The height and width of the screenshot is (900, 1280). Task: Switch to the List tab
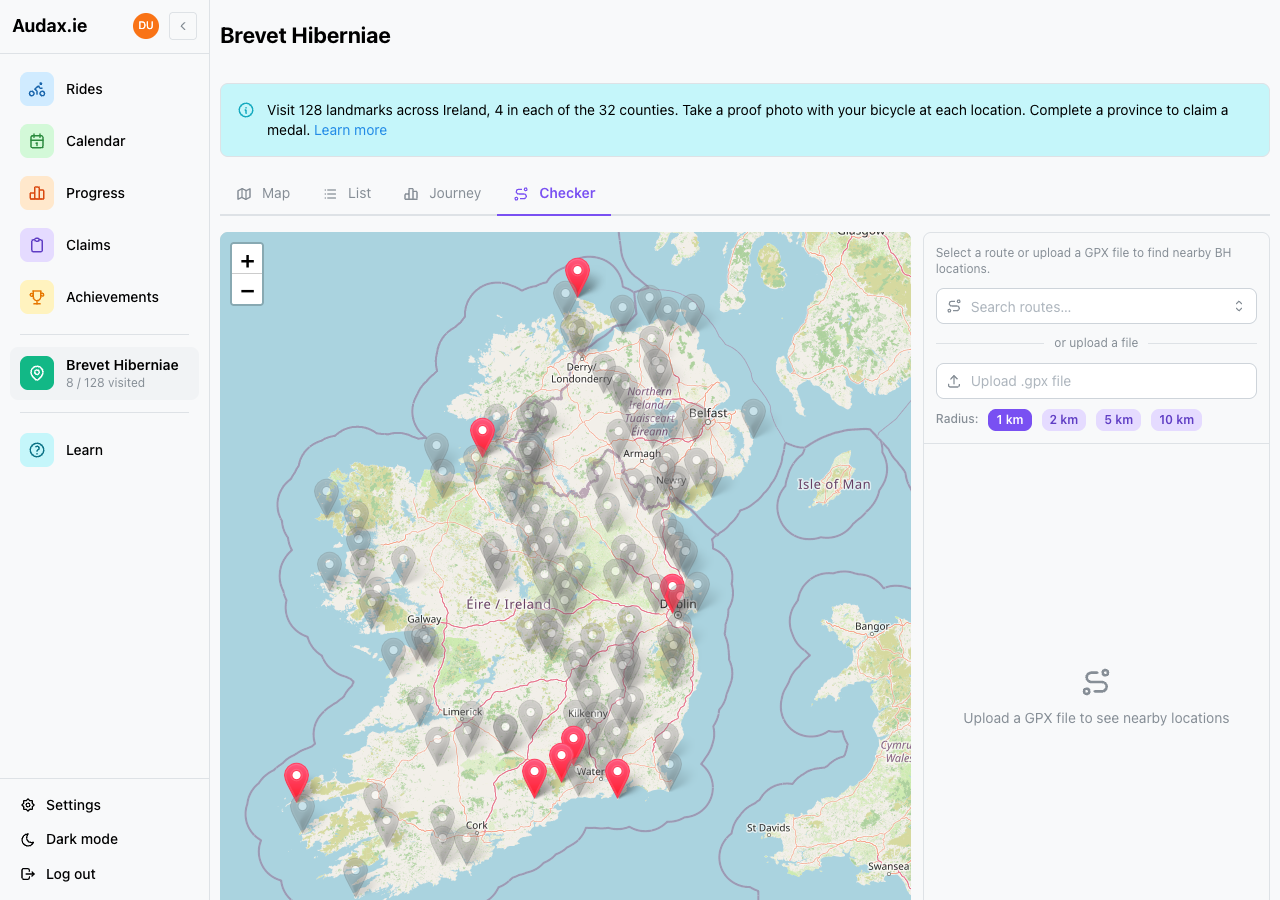pos(347,193)
